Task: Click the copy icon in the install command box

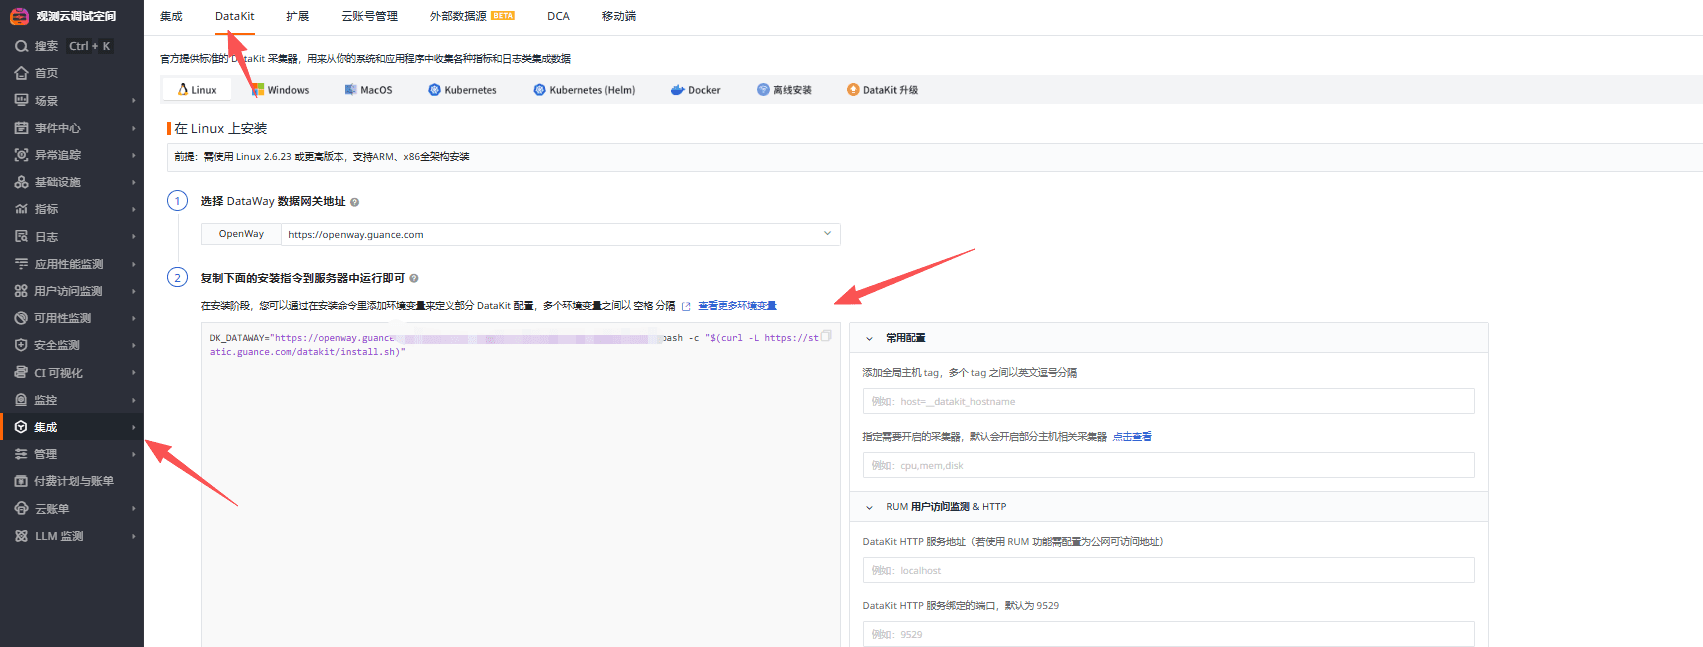Action: click(826, 336)
